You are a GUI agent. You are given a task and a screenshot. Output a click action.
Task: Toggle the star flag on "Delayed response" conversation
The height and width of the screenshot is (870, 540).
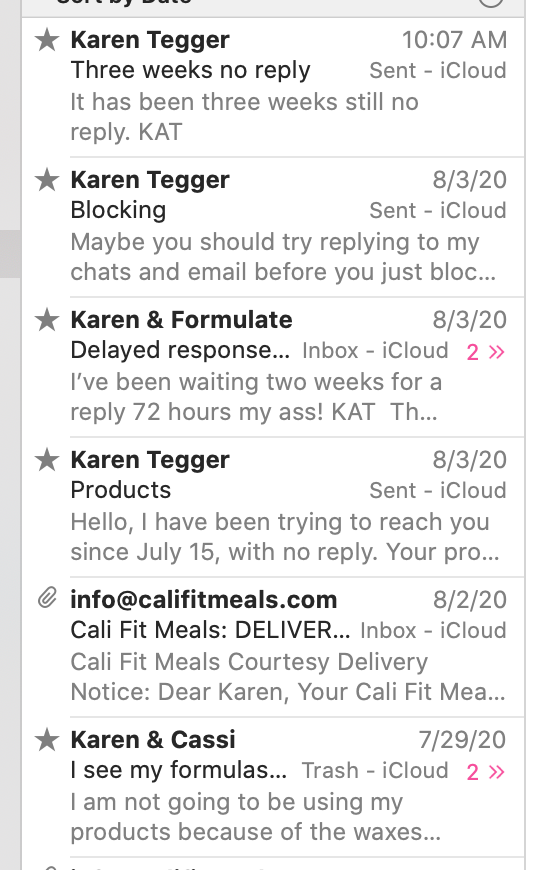[x=47, y=320]
